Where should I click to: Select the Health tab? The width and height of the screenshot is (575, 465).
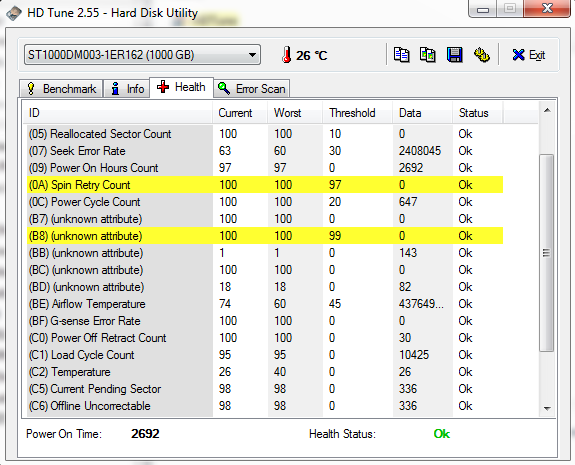[181, 87]
